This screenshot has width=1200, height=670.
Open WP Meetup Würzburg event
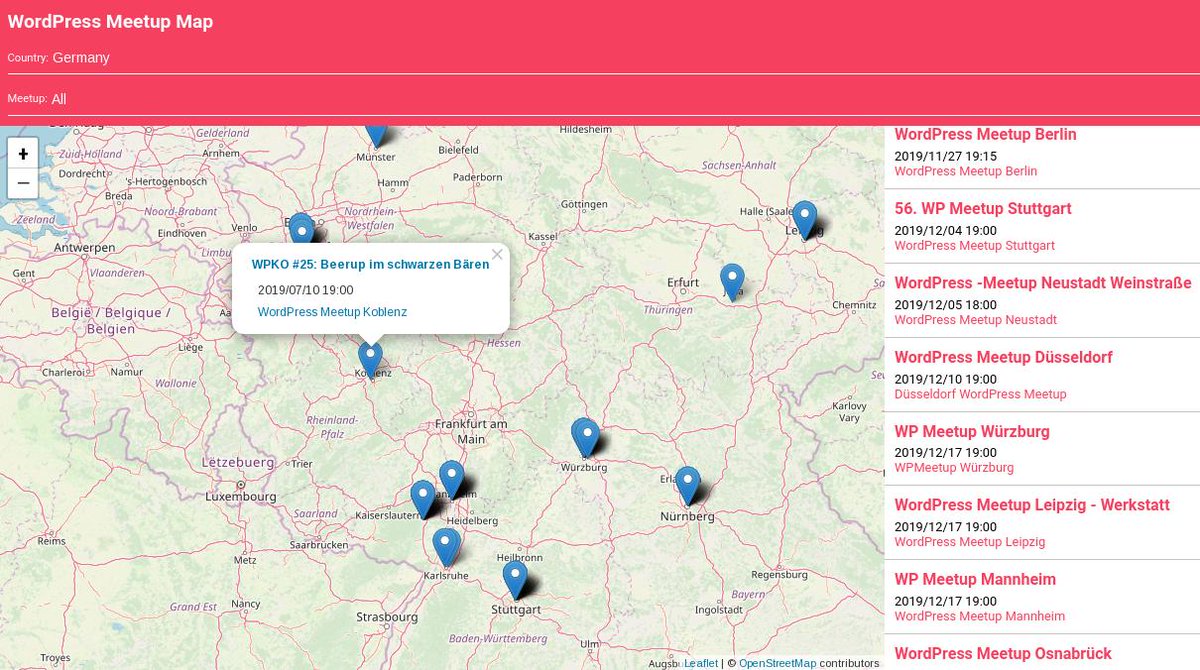coord(972,432)
